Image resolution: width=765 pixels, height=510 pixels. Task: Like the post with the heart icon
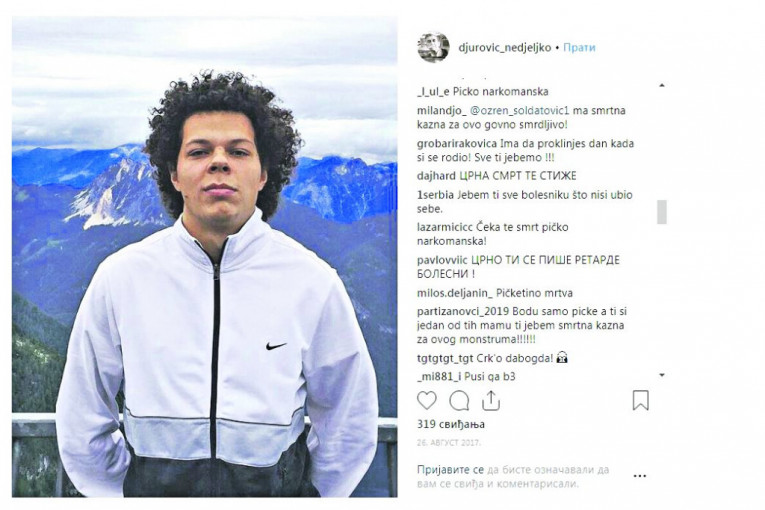[426, 400]
